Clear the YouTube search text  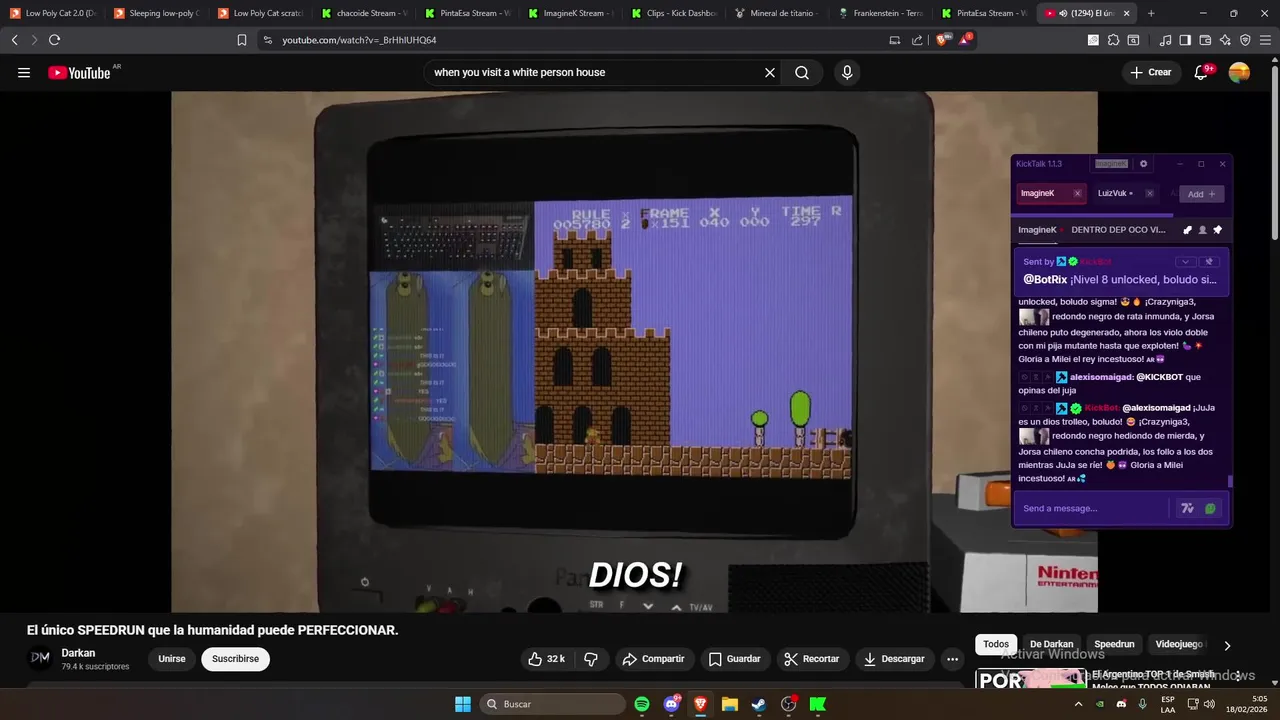tap(770, 72)
